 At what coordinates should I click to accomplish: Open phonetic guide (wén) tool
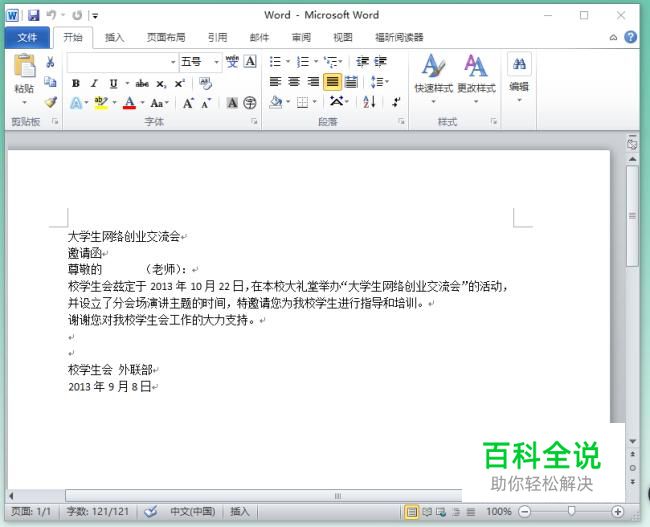(232, 62)
